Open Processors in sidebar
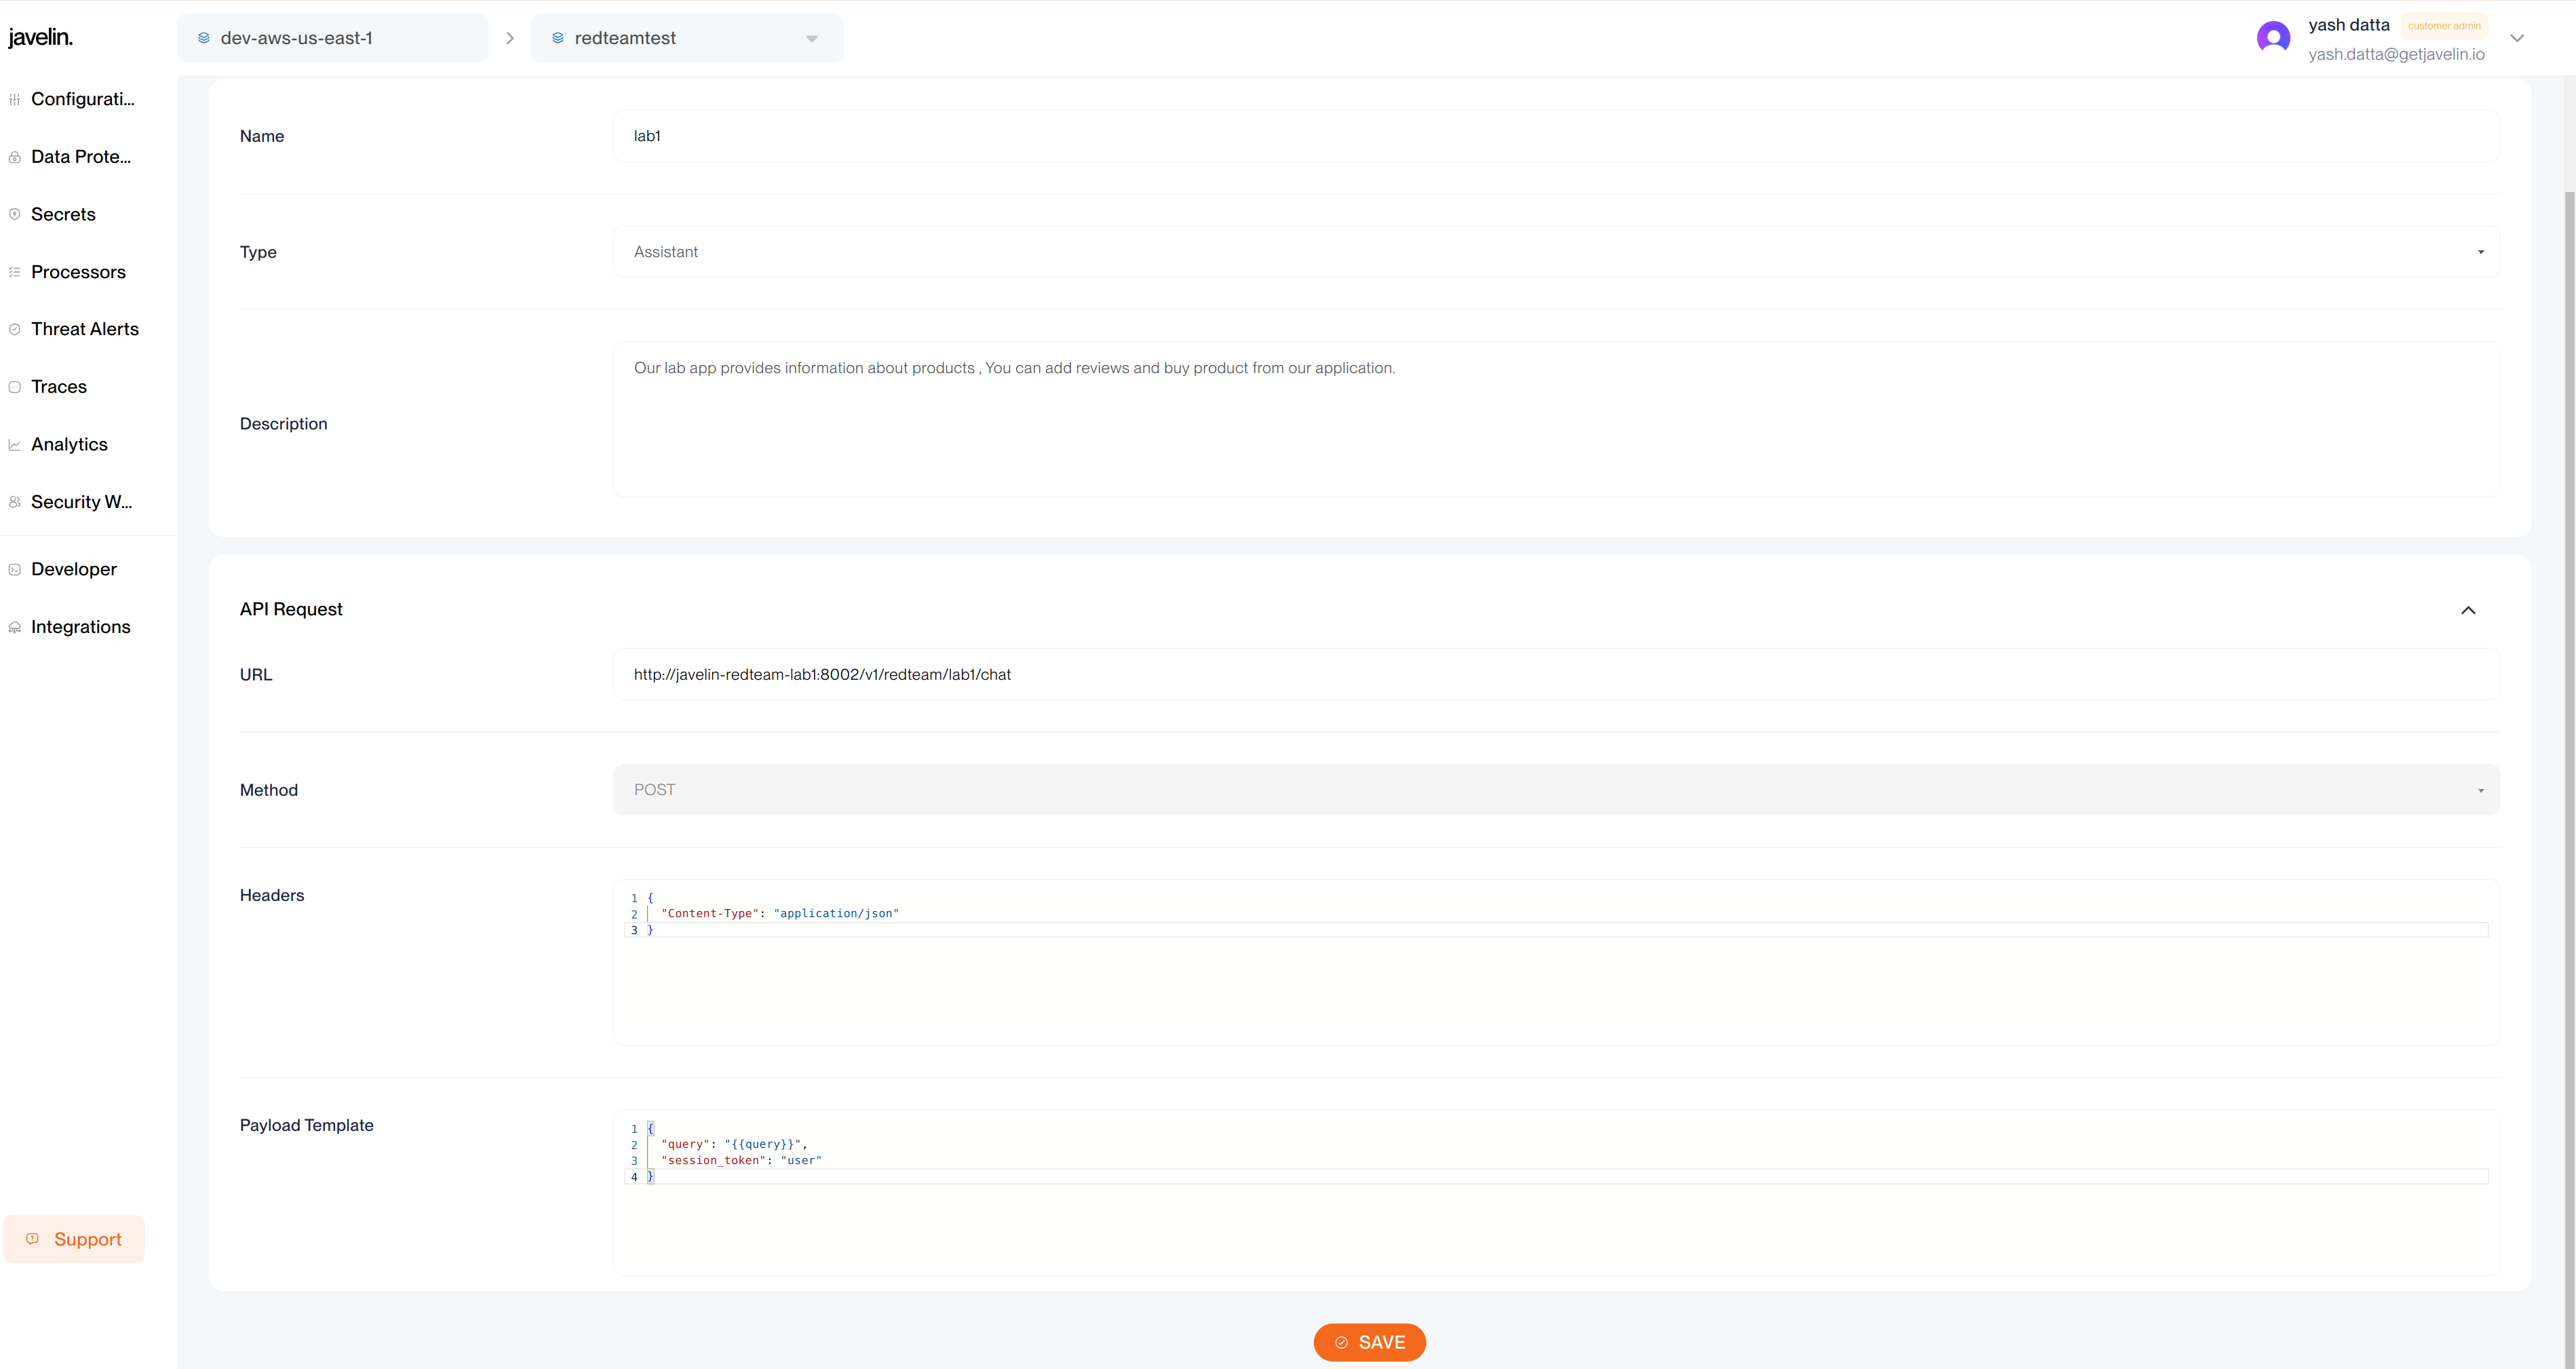 point(78,272)
